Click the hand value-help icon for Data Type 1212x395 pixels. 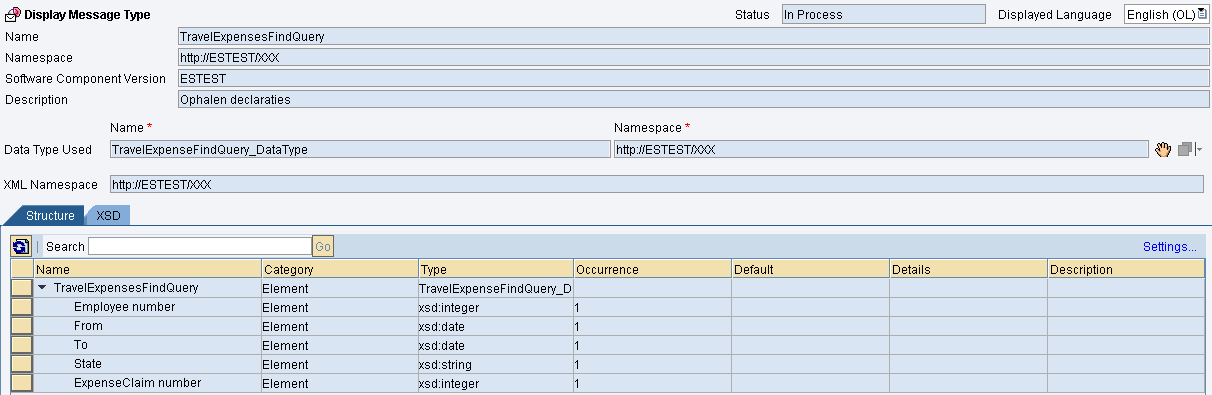(1162, 149)
